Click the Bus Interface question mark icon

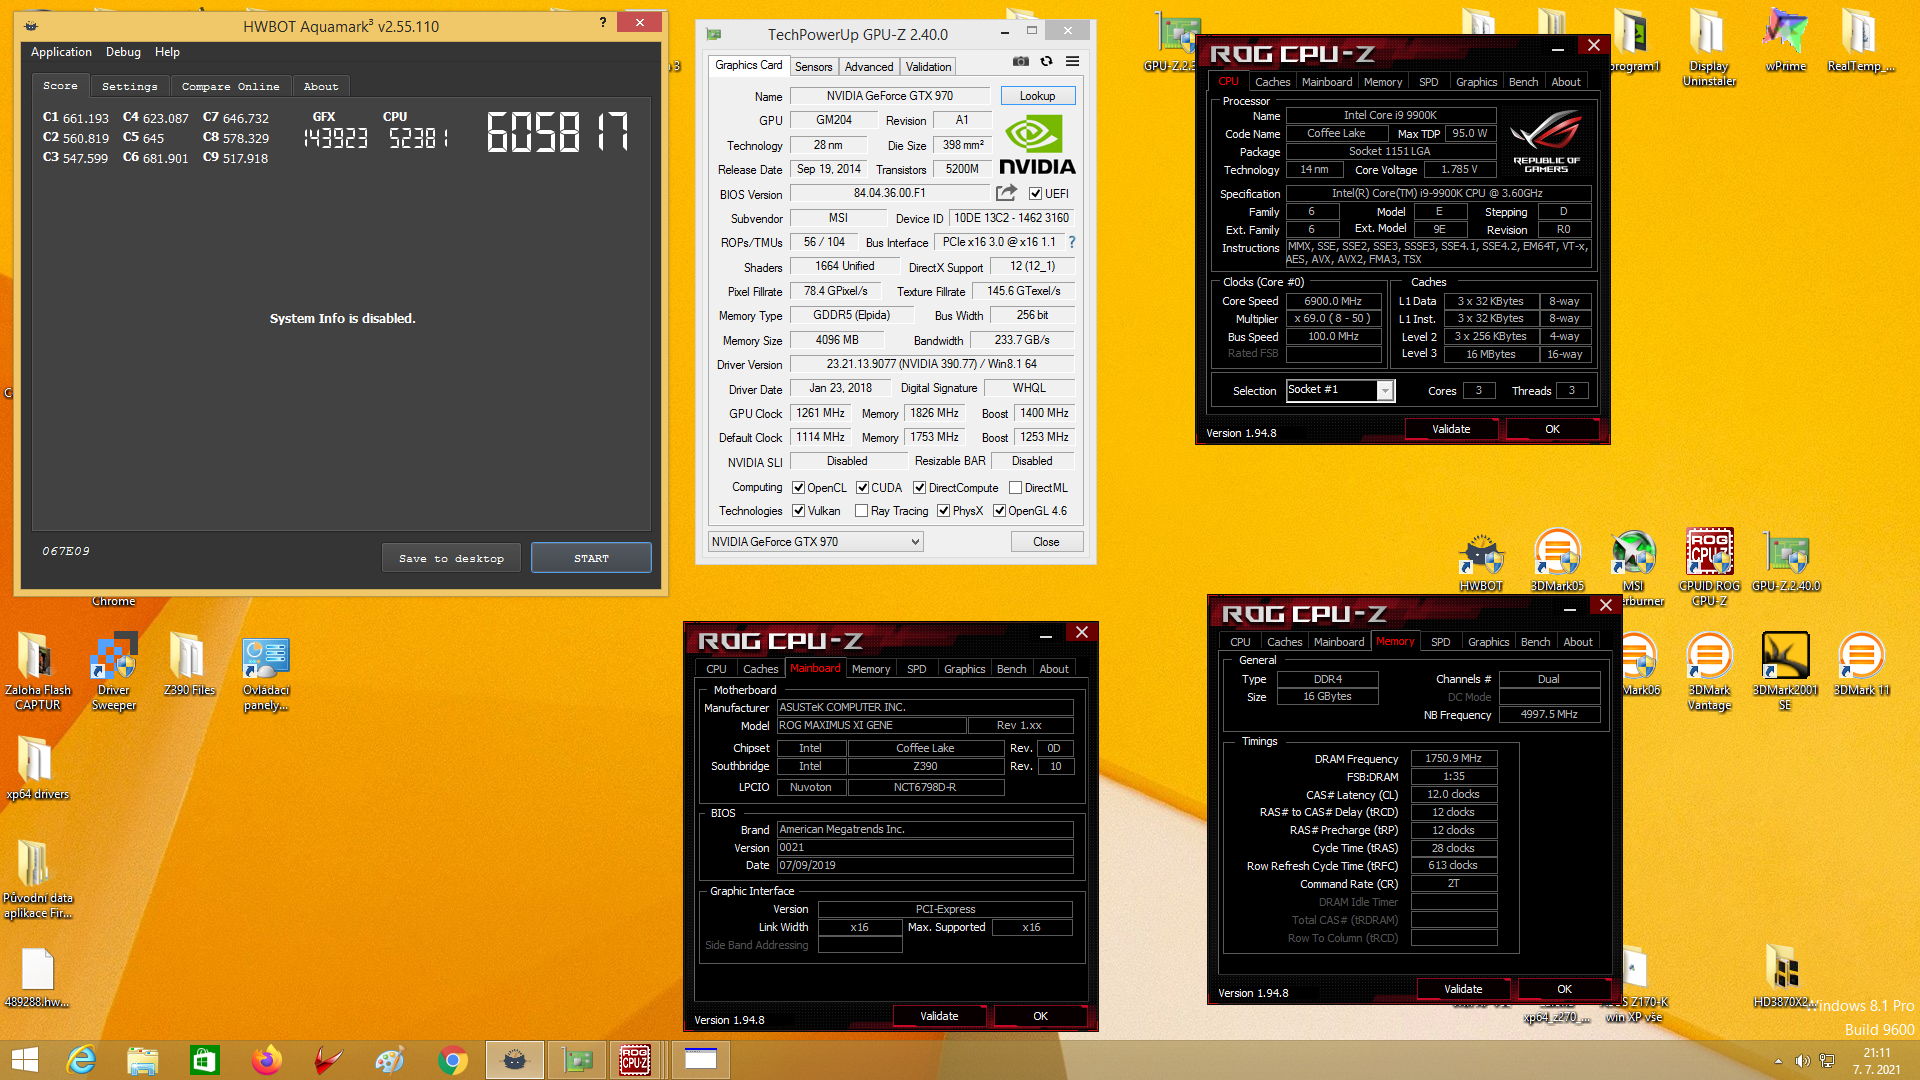point(1072,242)
